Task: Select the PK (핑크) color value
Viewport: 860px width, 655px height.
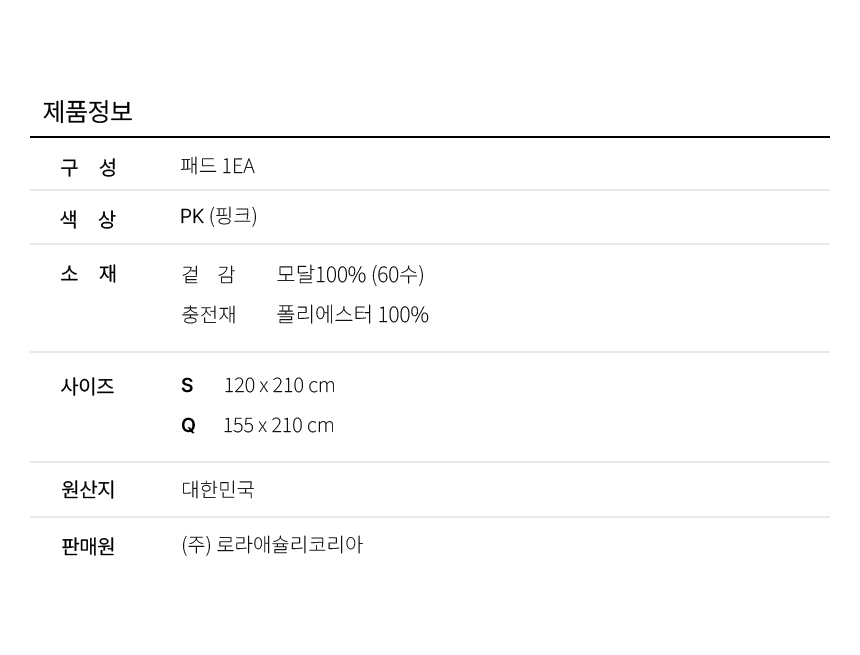Action: tap(218, 216)
